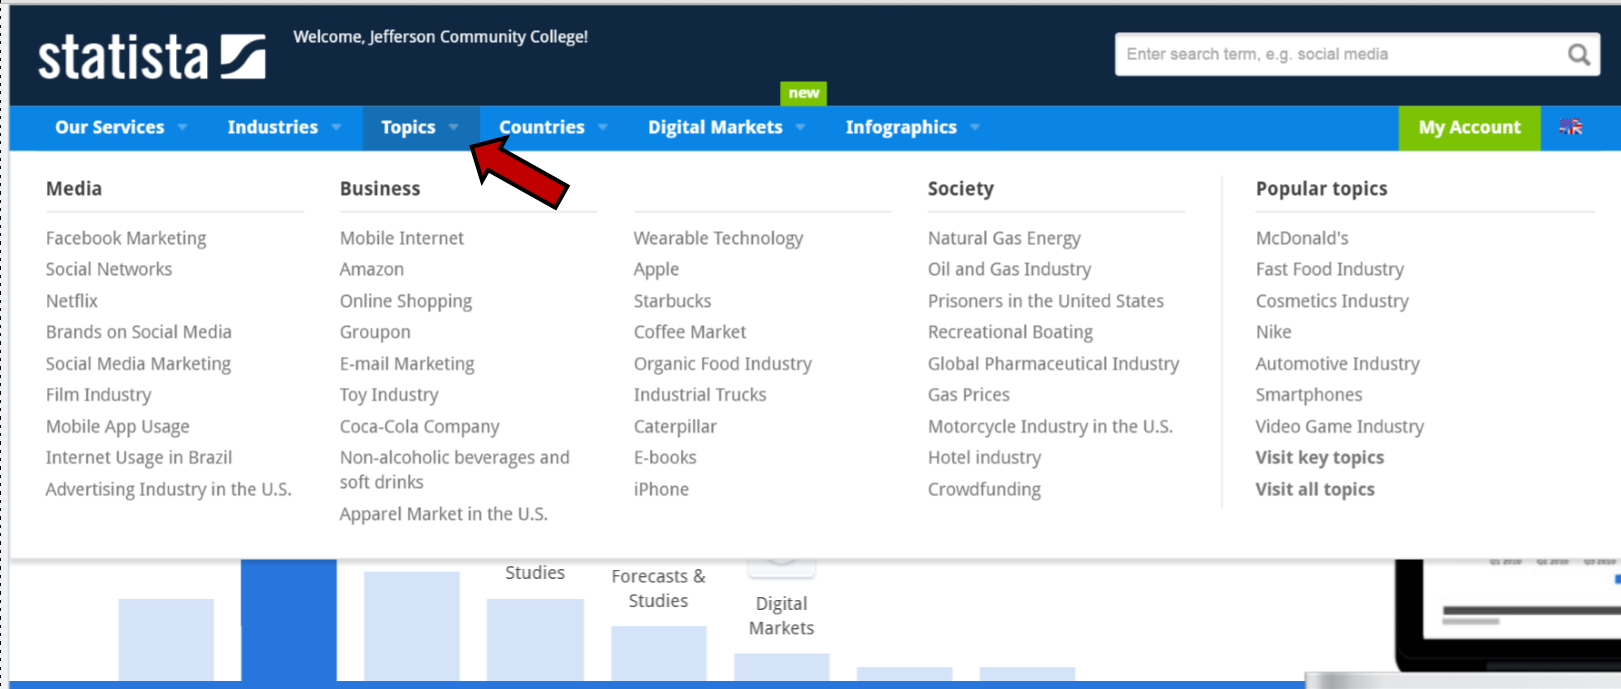This screenshot has height=689, width=1621.
Task: Open the Our Services menu
Action: point(110,127)
